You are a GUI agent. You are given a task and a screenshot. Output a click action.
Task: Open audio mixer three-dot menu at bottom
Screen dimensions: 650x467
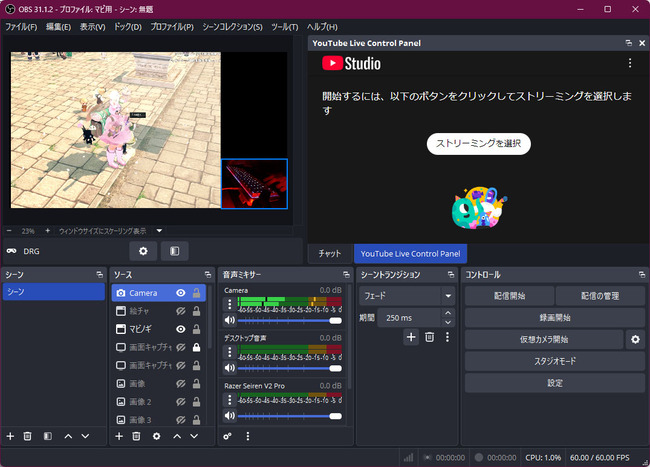click(x=248, y=436)
